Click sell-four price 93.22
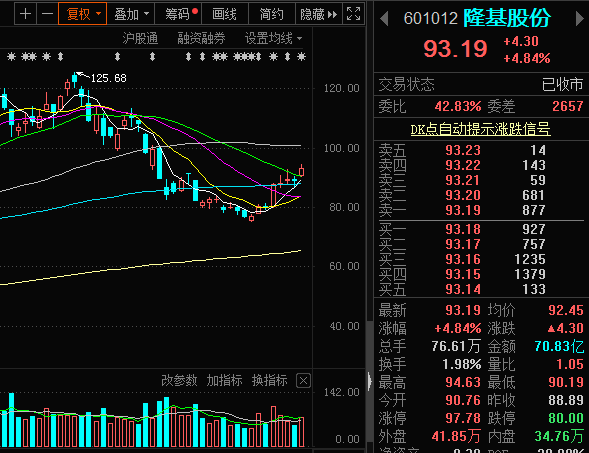Viewport: 589px width, 453px height. (463, 165)
